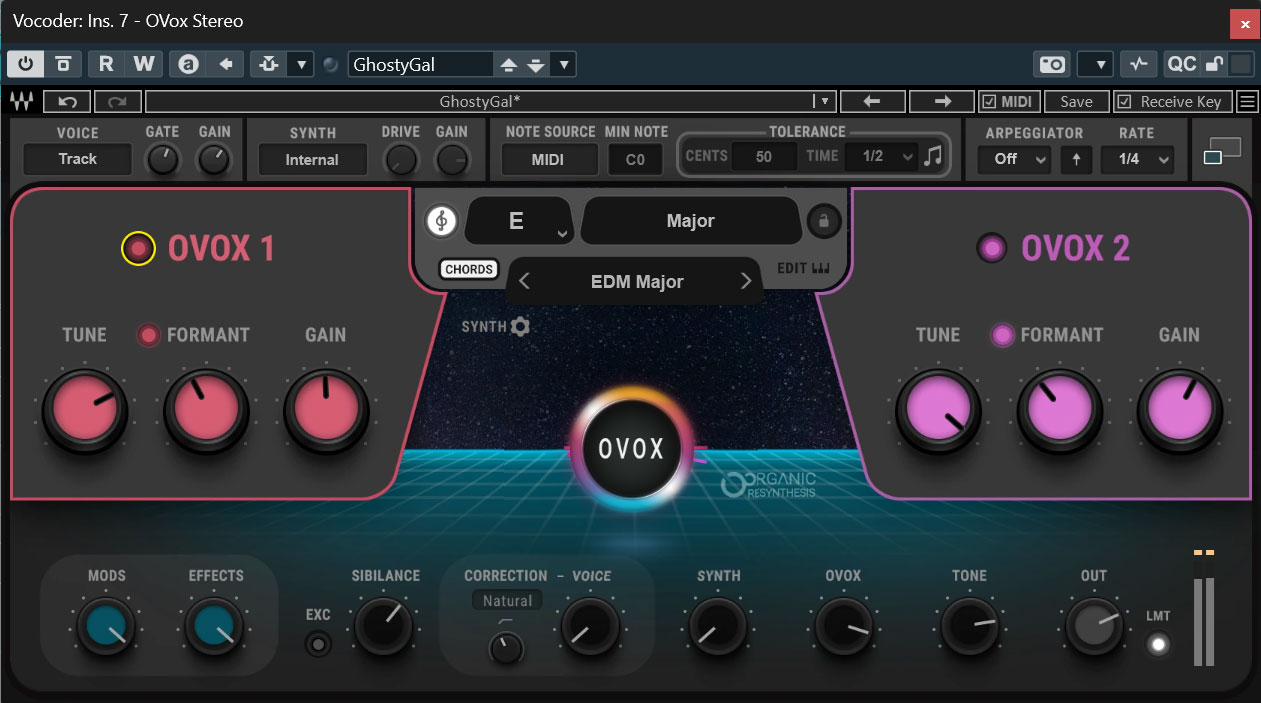Click the camera snapshot icon
The width and height of the screenshot is (1261, 703).
tap(1052, 65)
